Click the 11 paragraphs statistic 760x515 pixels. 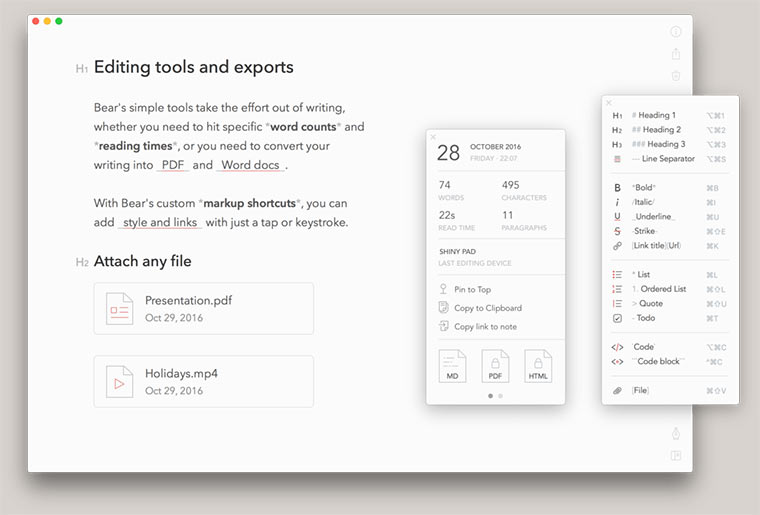523,220
